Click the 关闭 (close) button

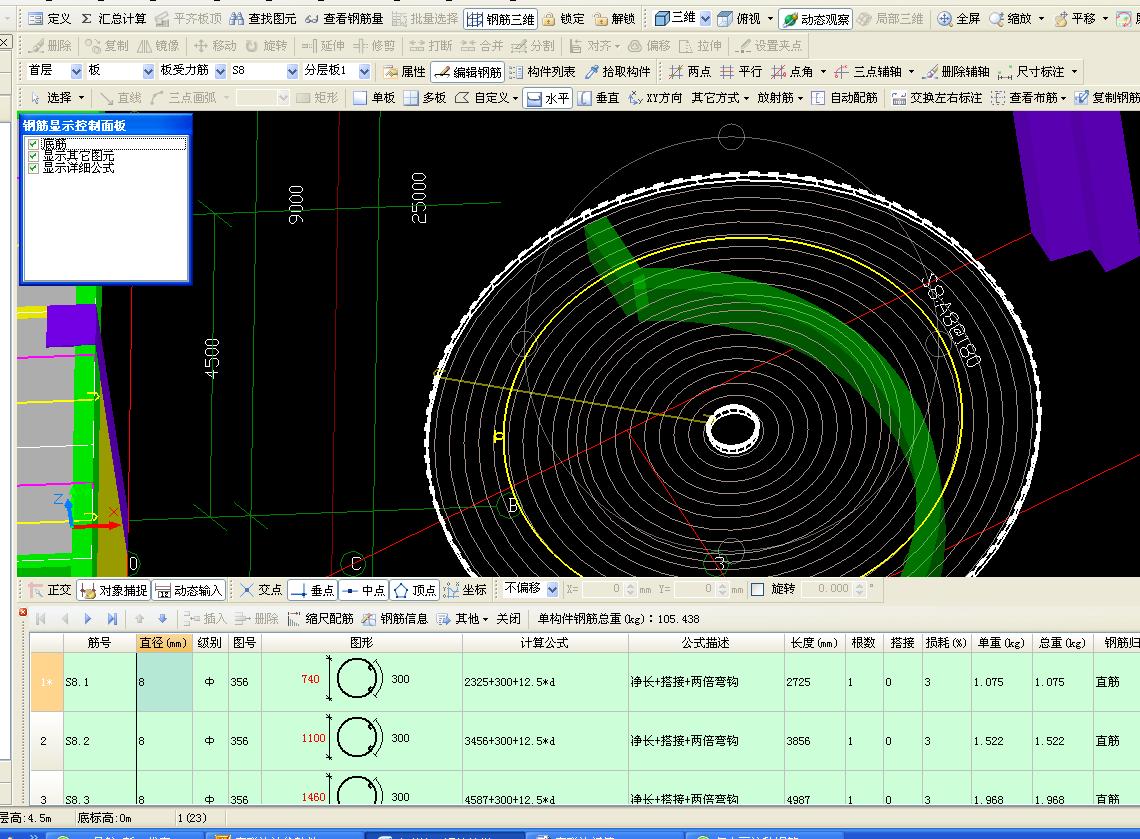508,619
